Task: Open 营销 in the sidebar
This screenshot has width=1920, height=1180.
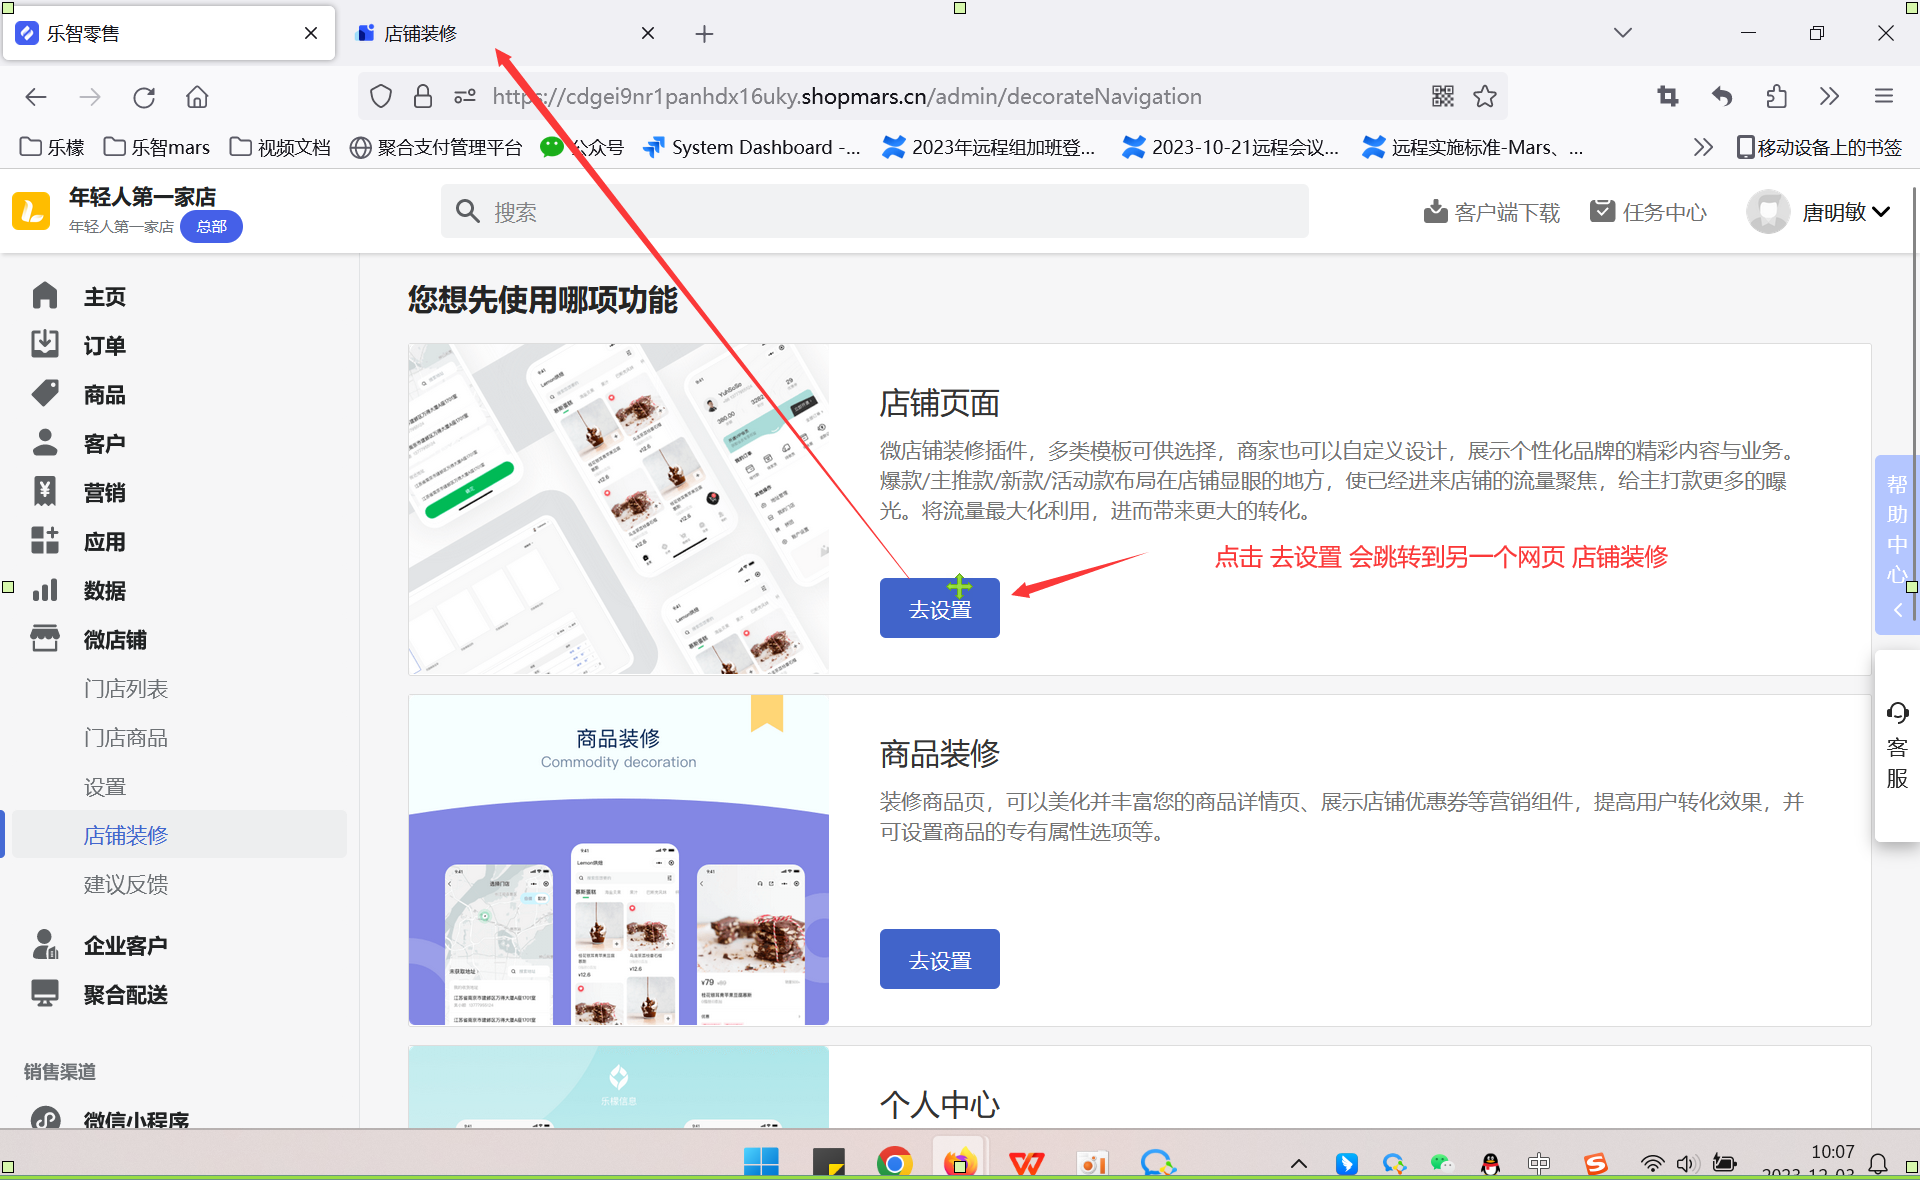Action: pyautogui.click(x=104, y=493)
